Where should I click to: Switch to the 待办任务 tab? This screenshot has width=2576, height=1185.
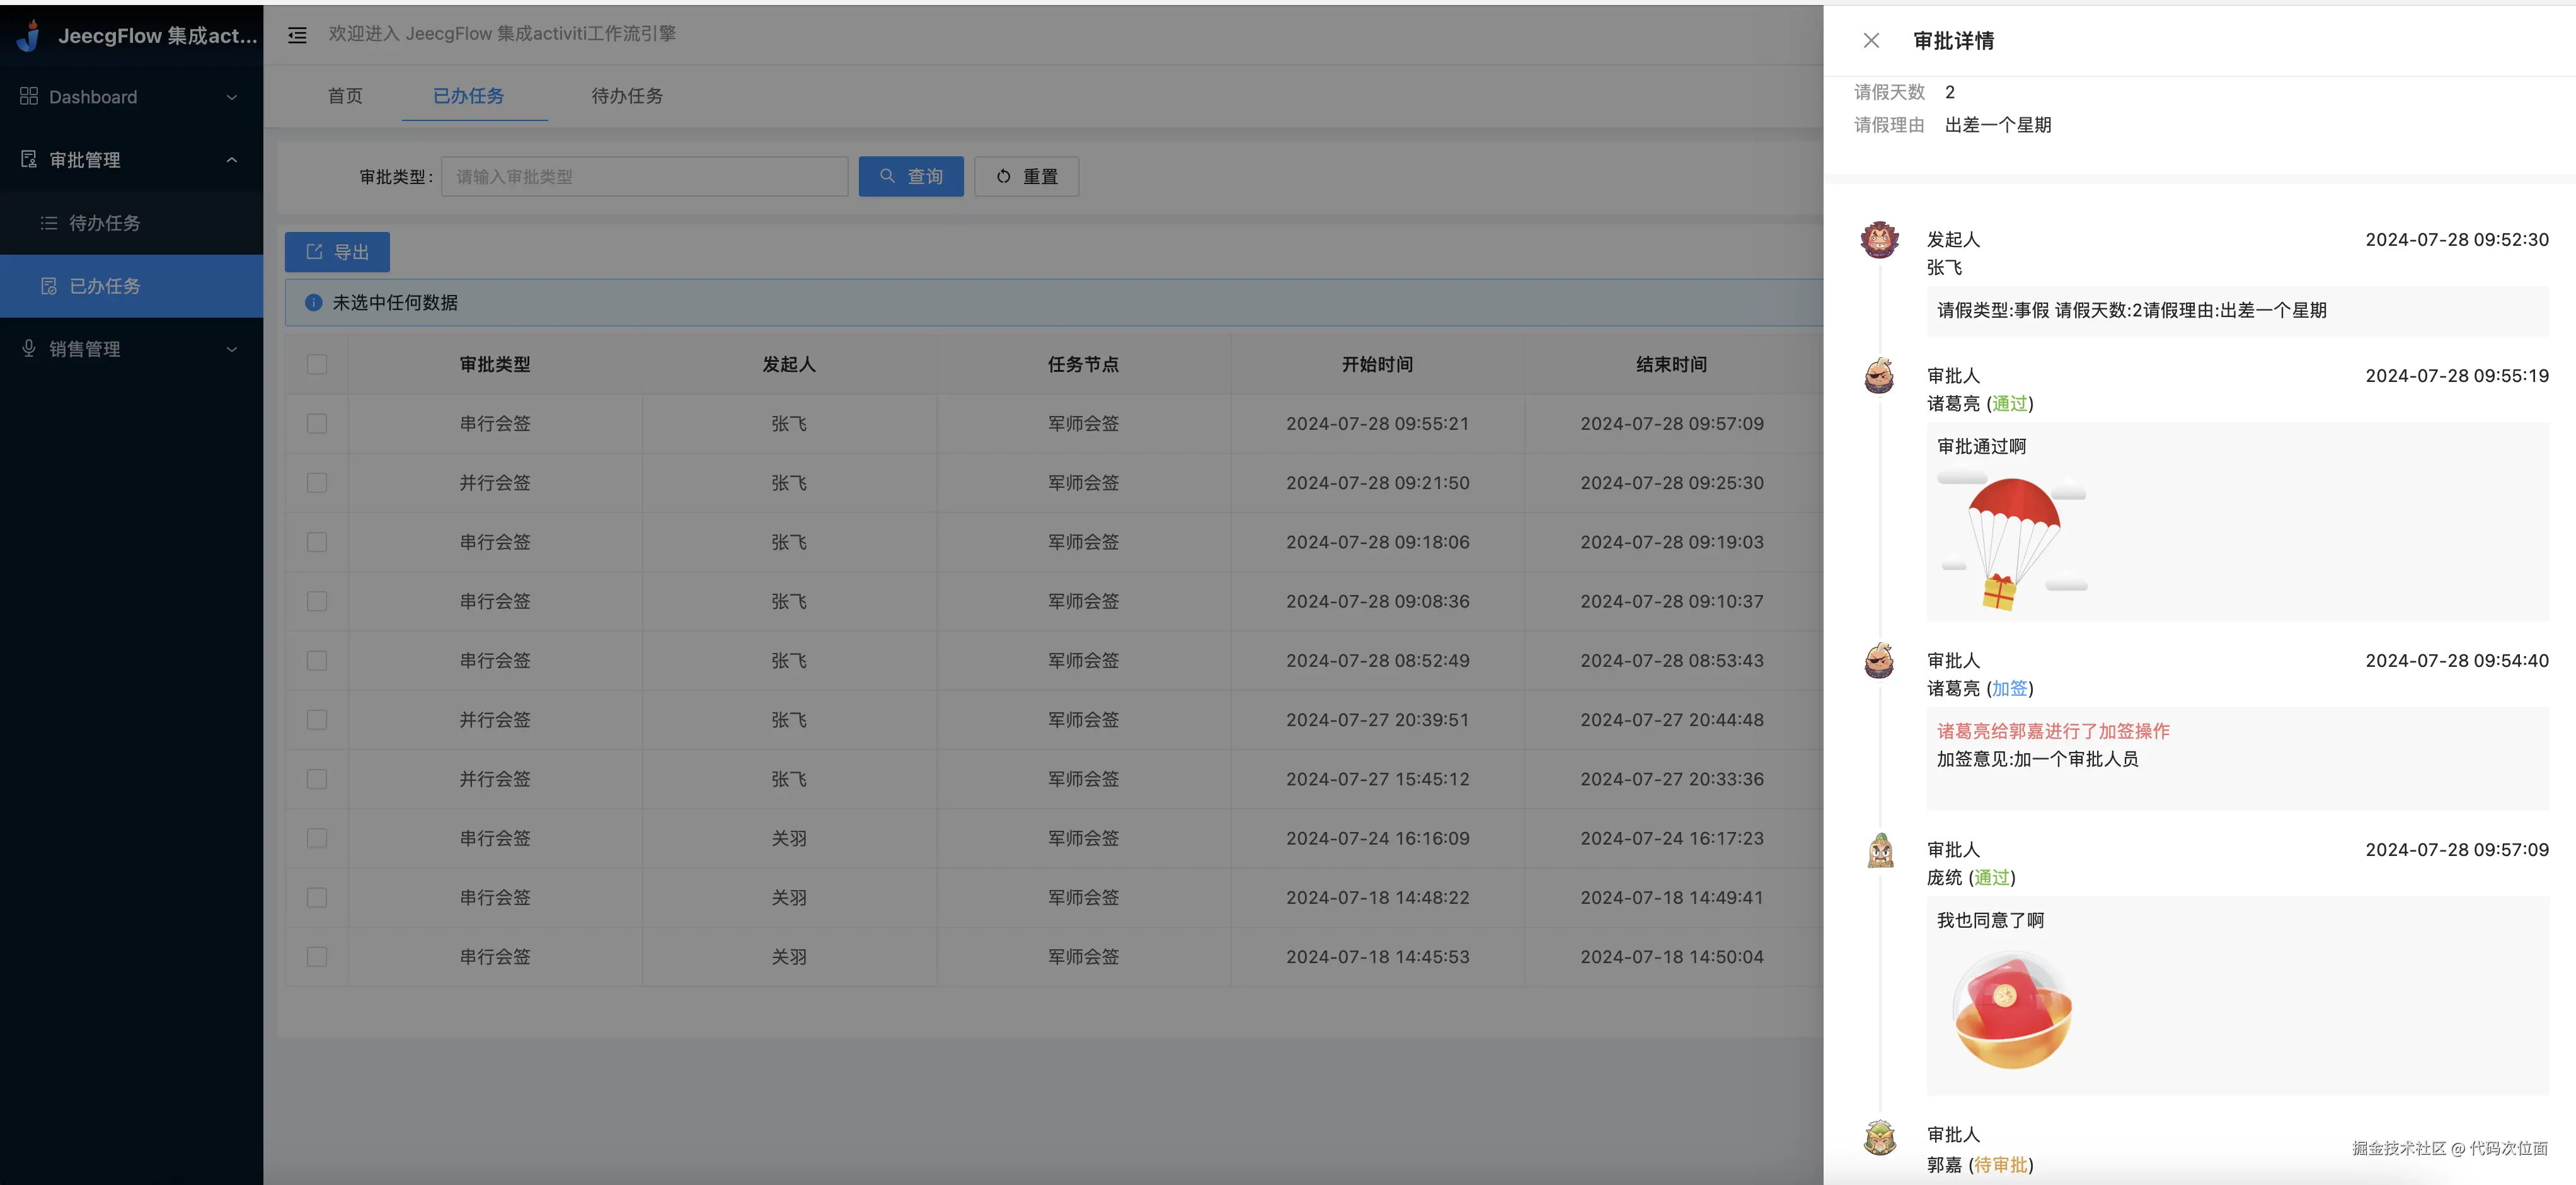point(627,96)
